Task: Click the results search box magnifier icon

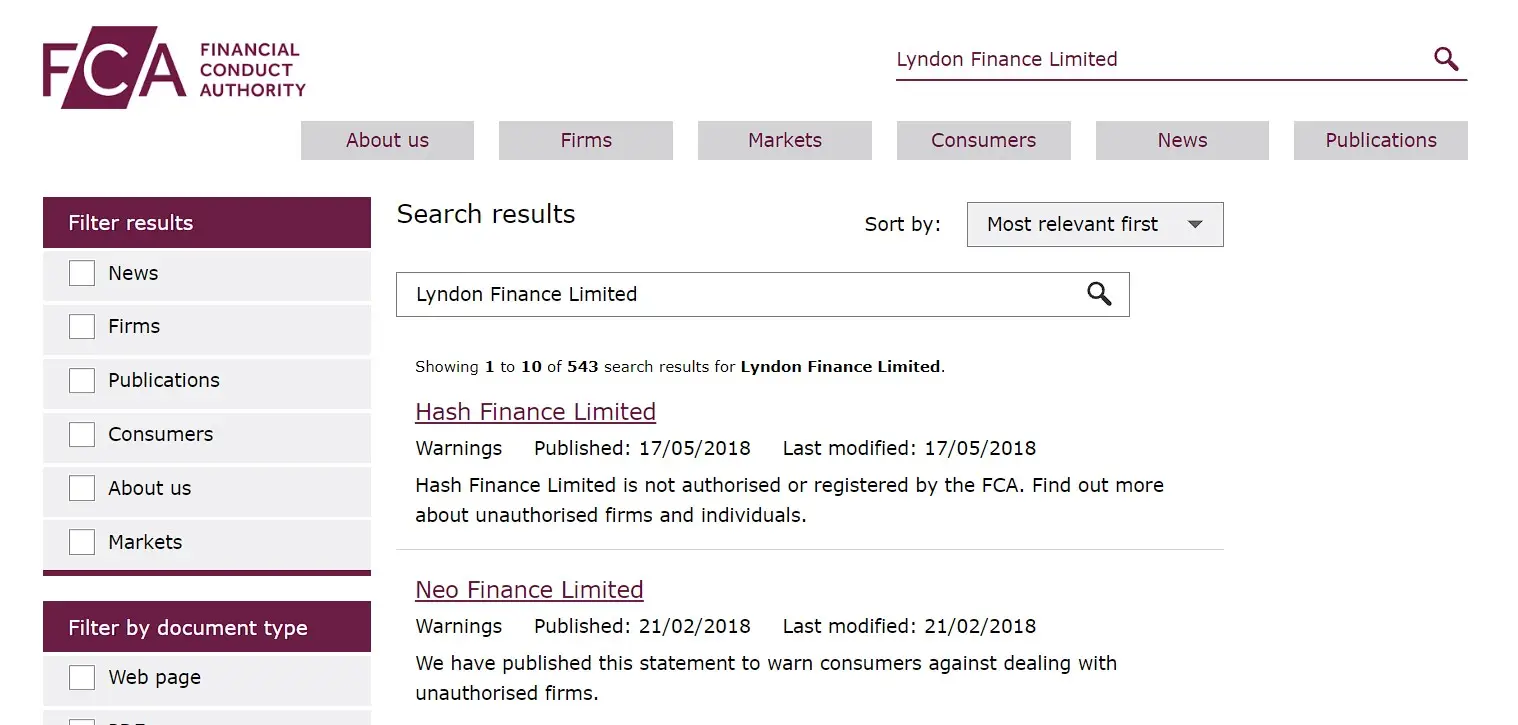Action: click(1099, 294)
